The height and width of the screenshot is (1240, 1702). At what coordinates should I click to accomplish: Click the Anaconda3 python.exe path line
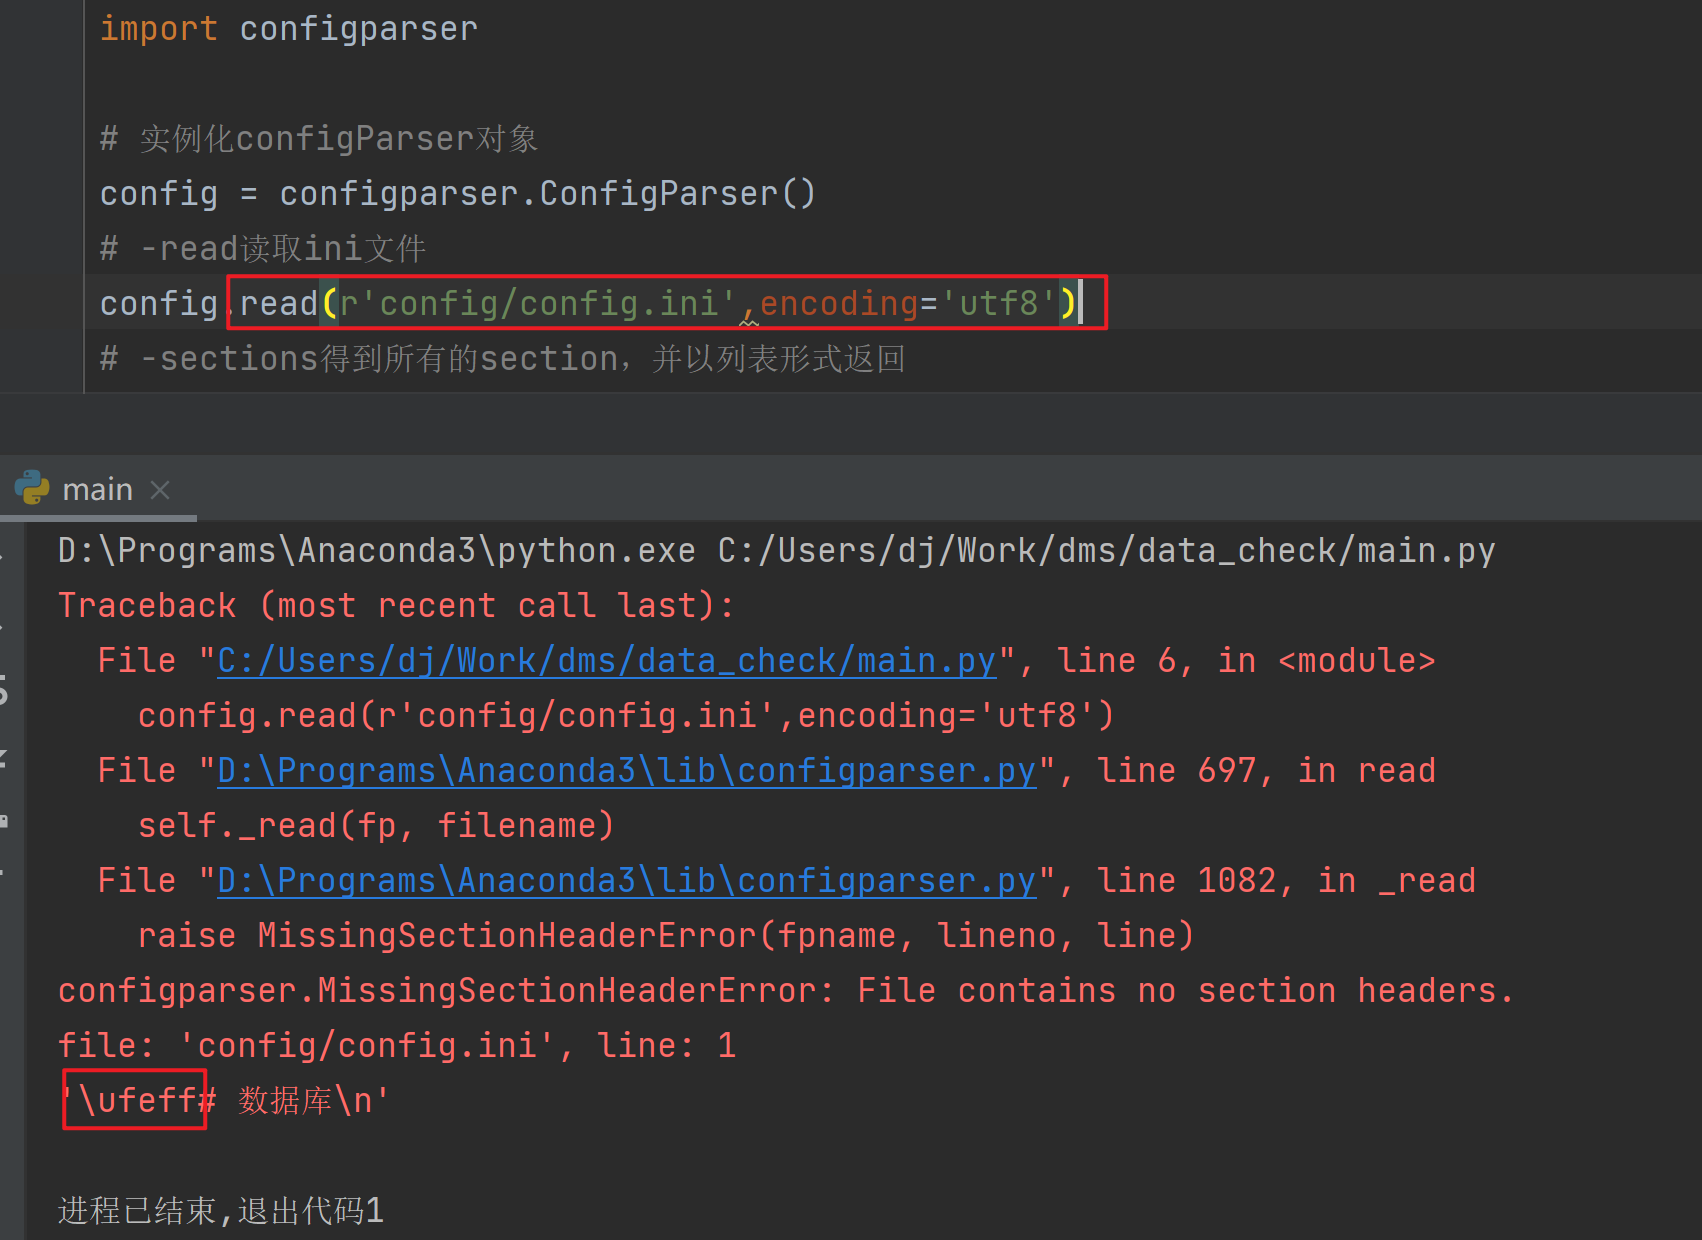click(x=775, y=549)
